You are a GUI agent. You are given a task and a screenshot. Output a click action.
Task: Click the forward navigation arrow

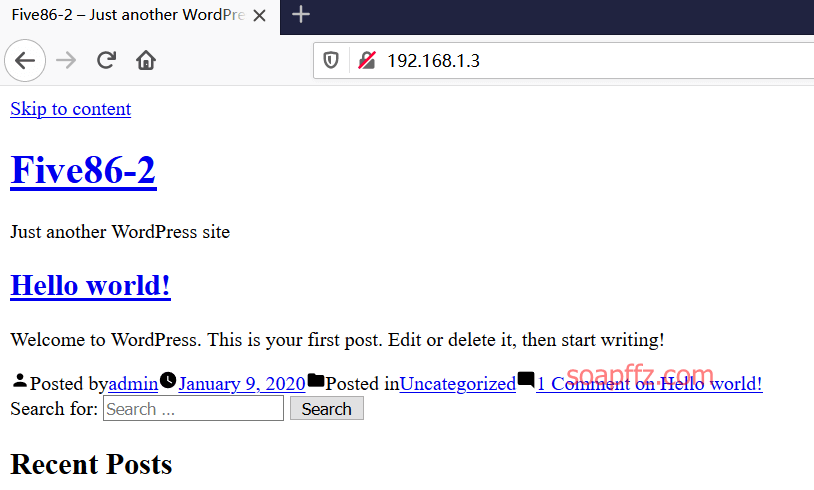66,61
